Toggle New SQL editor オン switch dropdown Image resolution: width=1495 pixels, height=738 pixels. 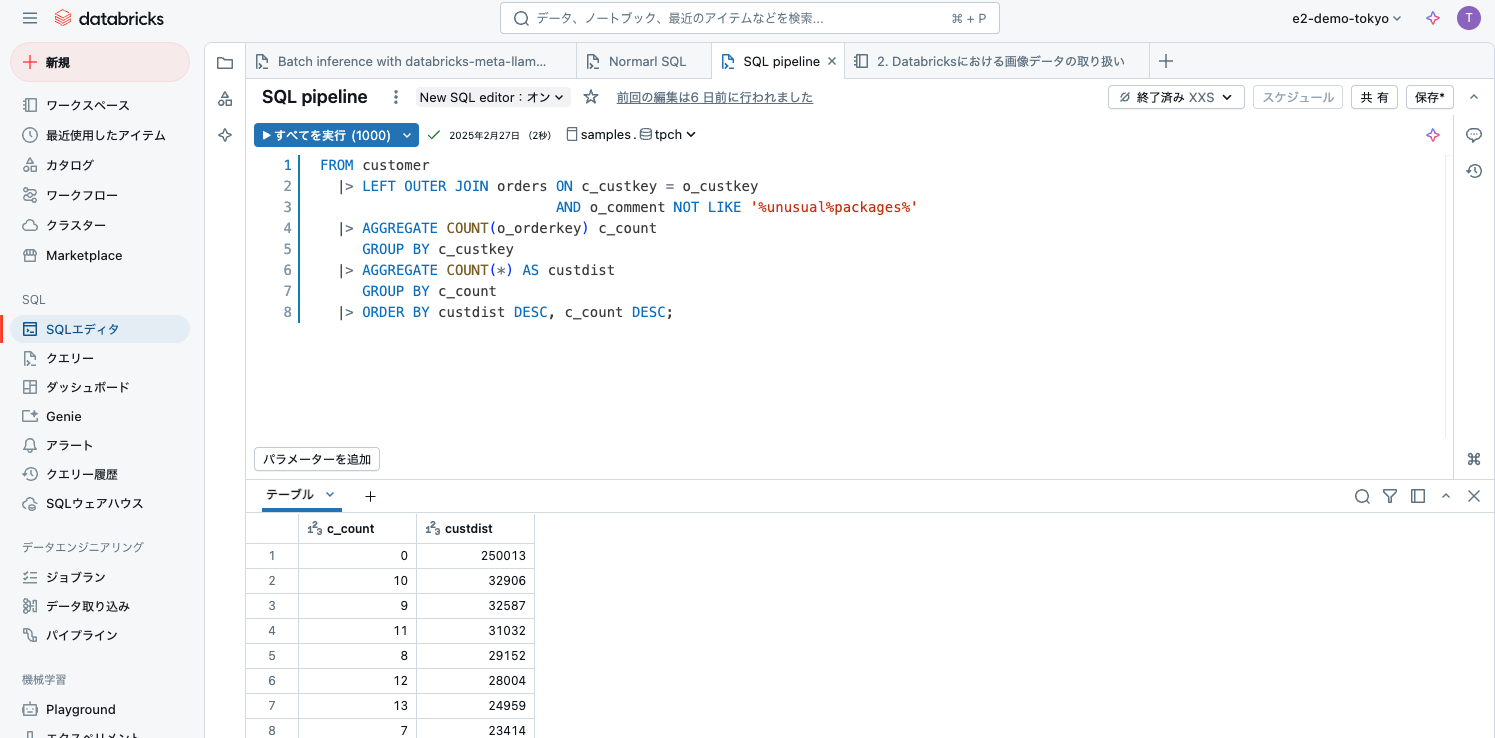pos(493,97)
